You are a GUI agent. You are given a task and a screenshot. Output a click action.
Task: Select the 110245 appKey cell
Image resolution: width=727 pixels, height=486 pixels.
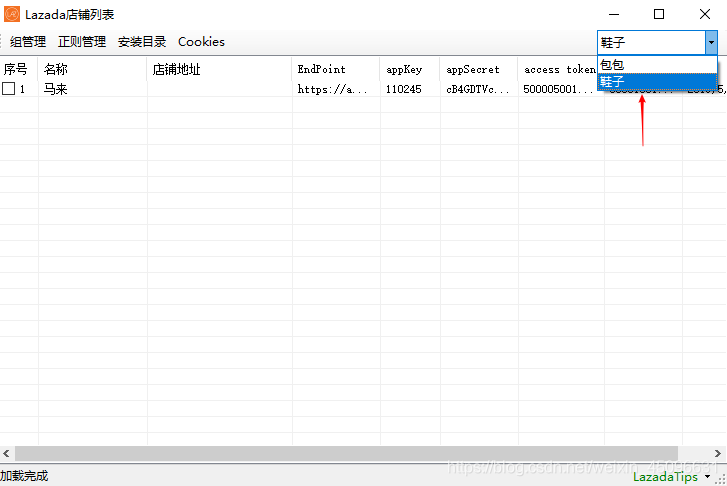[409, 89]
